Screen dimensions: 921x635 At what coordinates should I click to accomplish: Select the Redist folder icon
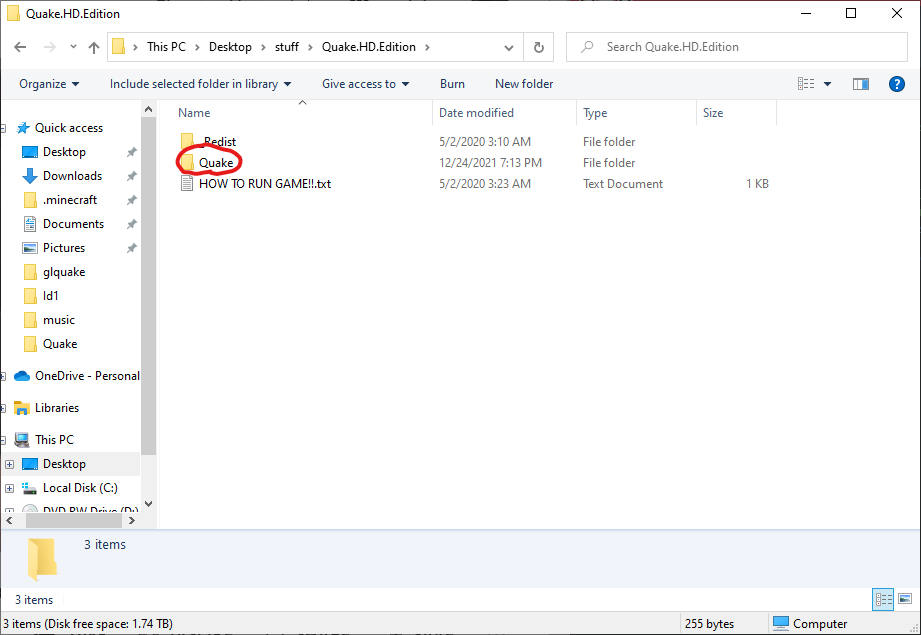pyautogui.click(x=188, y=141)
